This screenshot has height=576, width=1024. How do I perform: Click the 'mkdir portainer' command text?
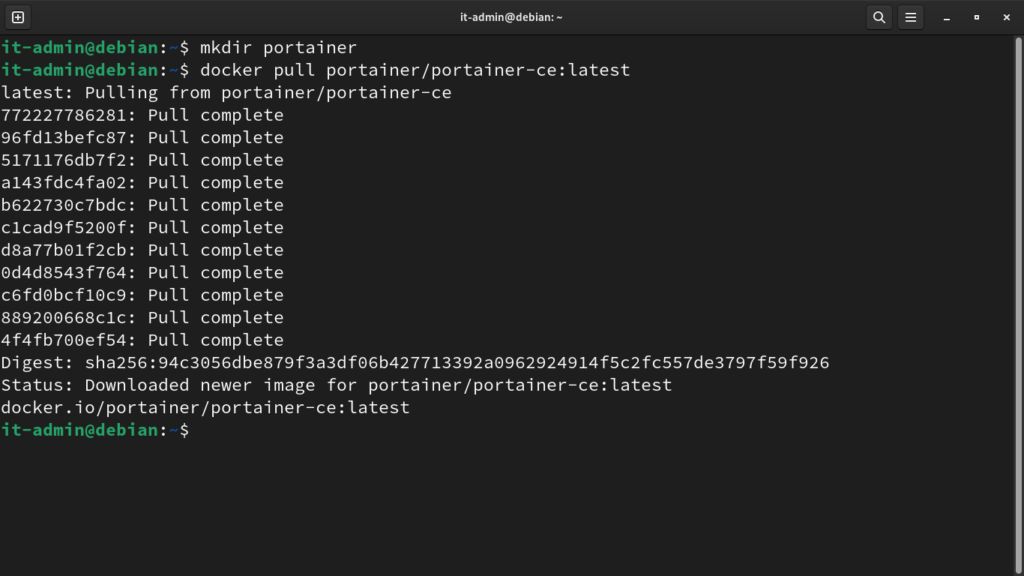[x=278, y=48]
